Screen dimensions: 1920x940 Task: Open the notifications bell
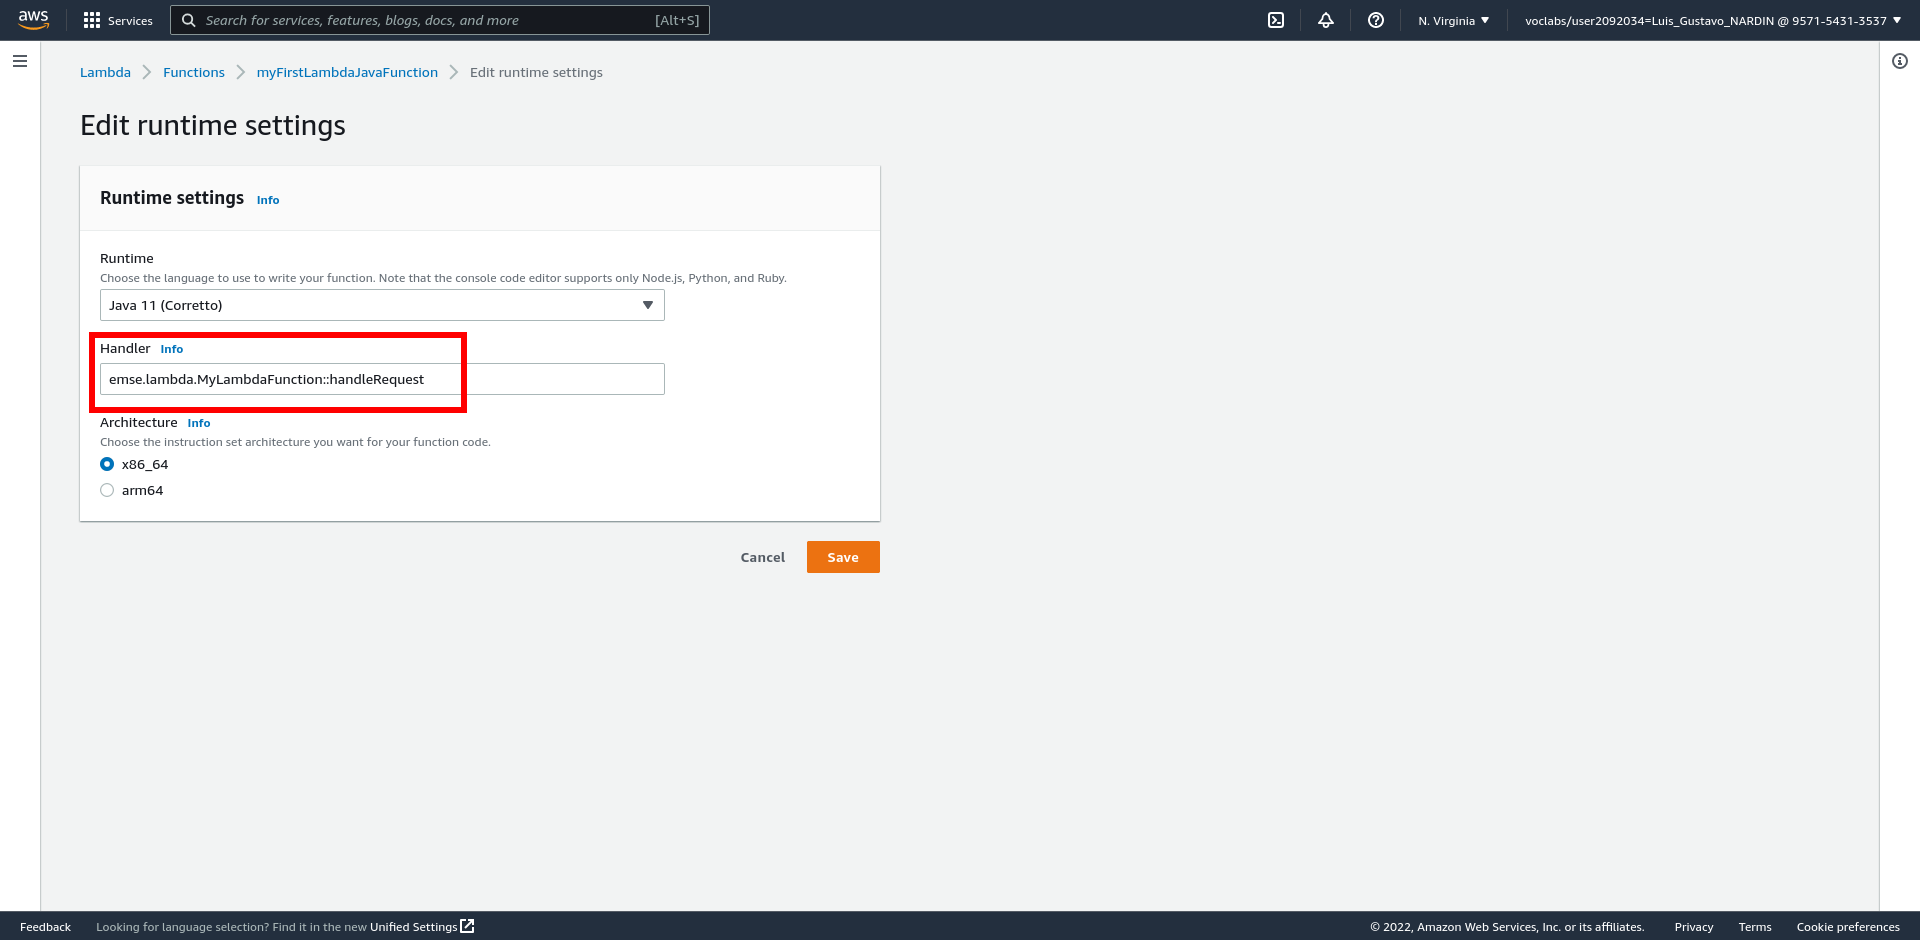click(x=1326, y=20)
